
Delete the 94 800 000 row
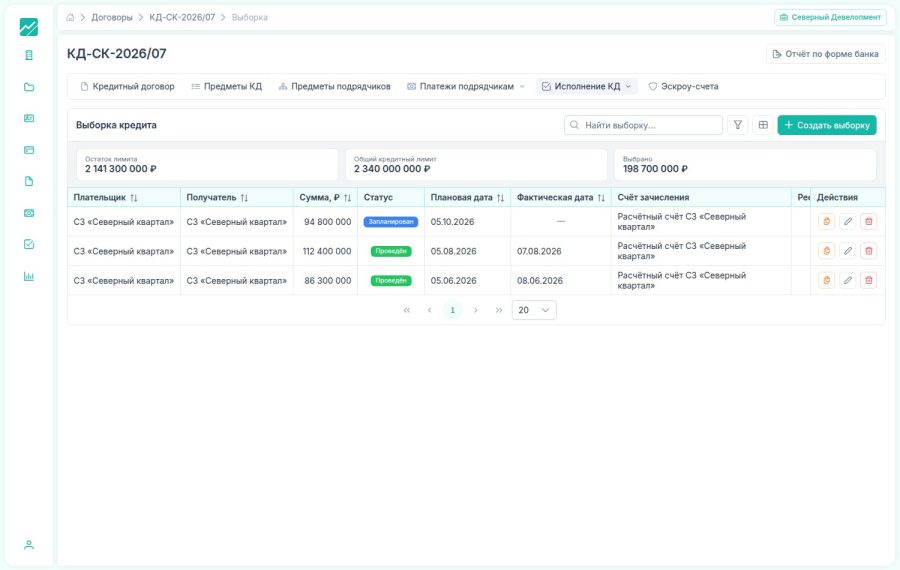pyautogui.click(x=868, y=222)
